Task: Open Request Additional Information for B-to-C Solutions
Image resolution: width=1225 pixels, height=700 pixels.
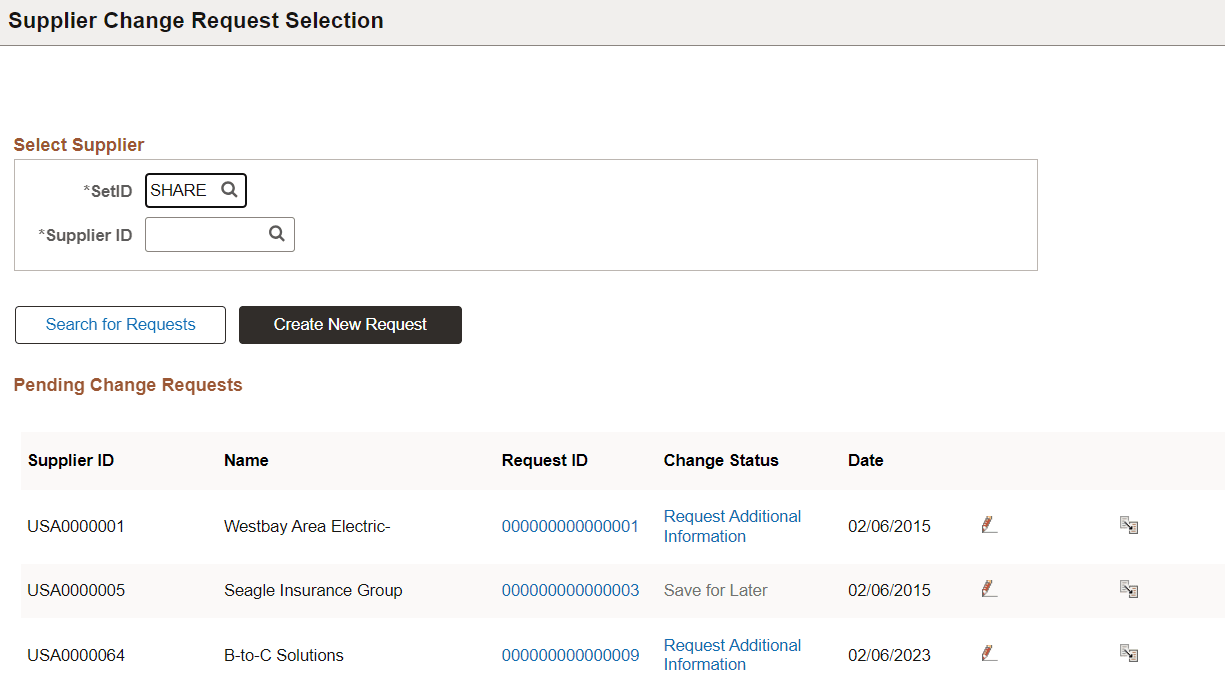Action: tap(731, 654)
